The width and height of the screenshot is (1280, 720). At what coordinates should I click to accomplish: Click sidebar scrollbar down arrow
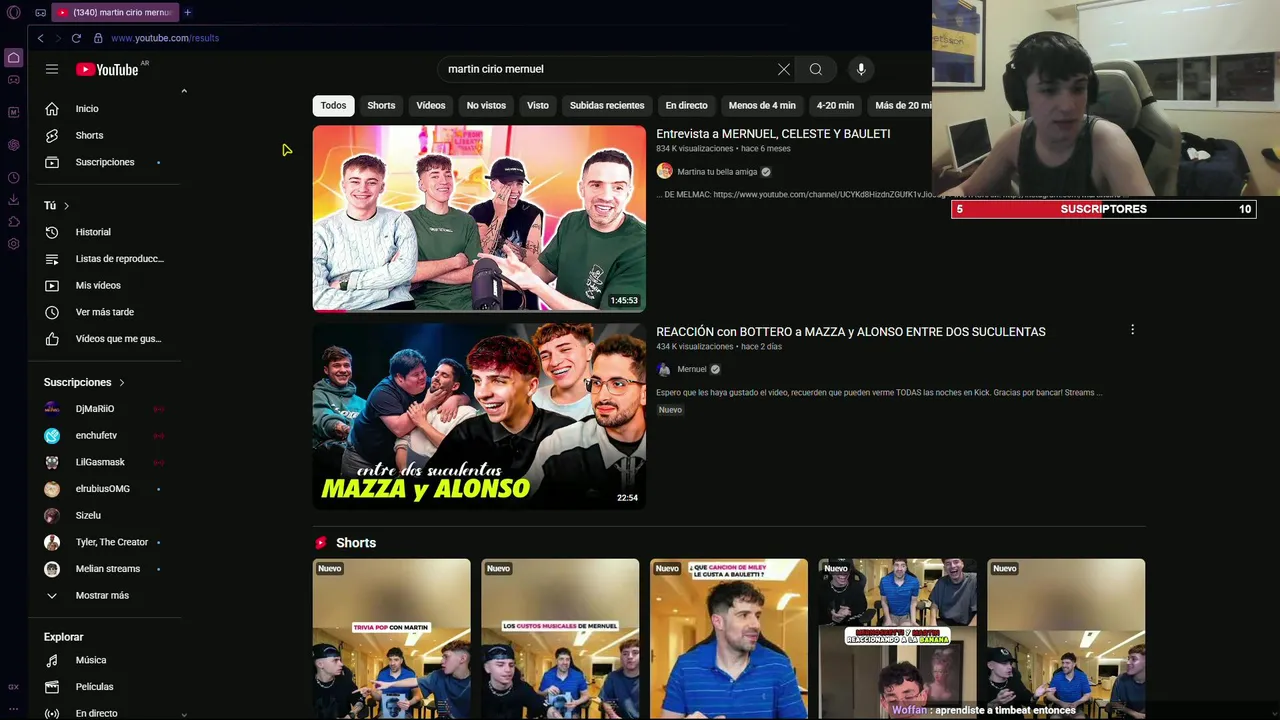(184, 714)
